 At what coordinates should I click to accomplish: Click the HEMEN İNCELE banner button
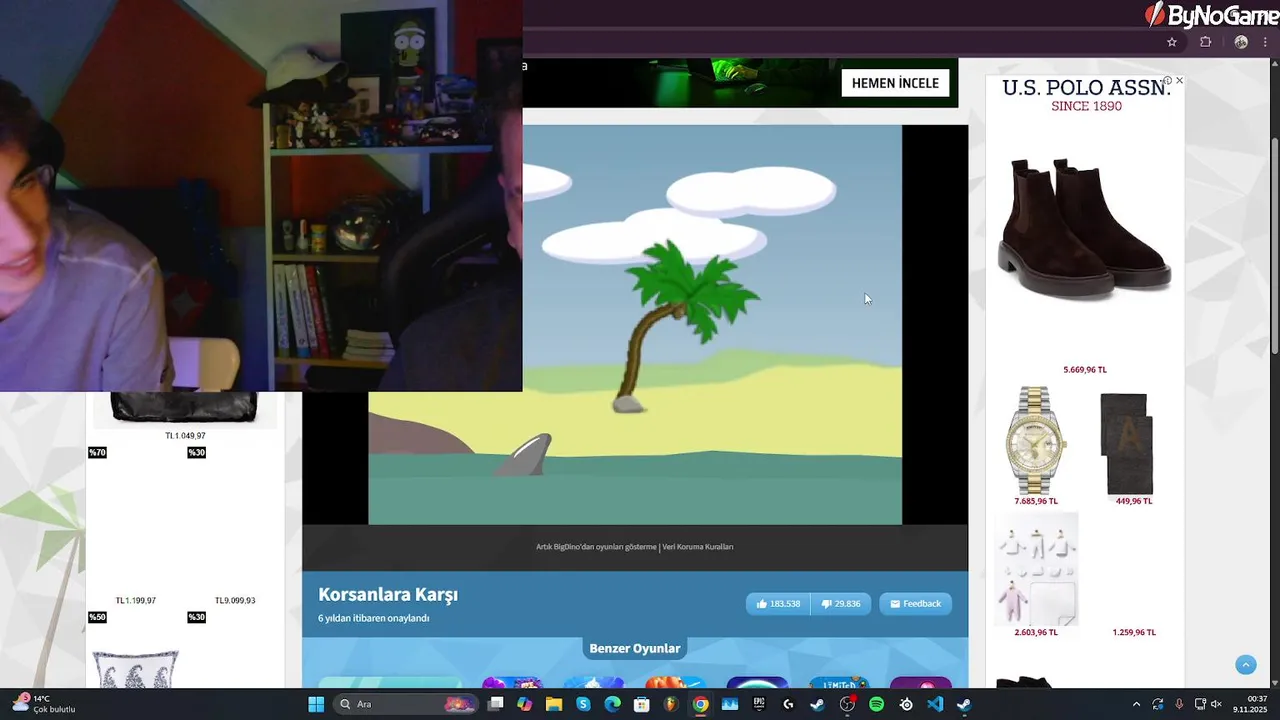895,83
